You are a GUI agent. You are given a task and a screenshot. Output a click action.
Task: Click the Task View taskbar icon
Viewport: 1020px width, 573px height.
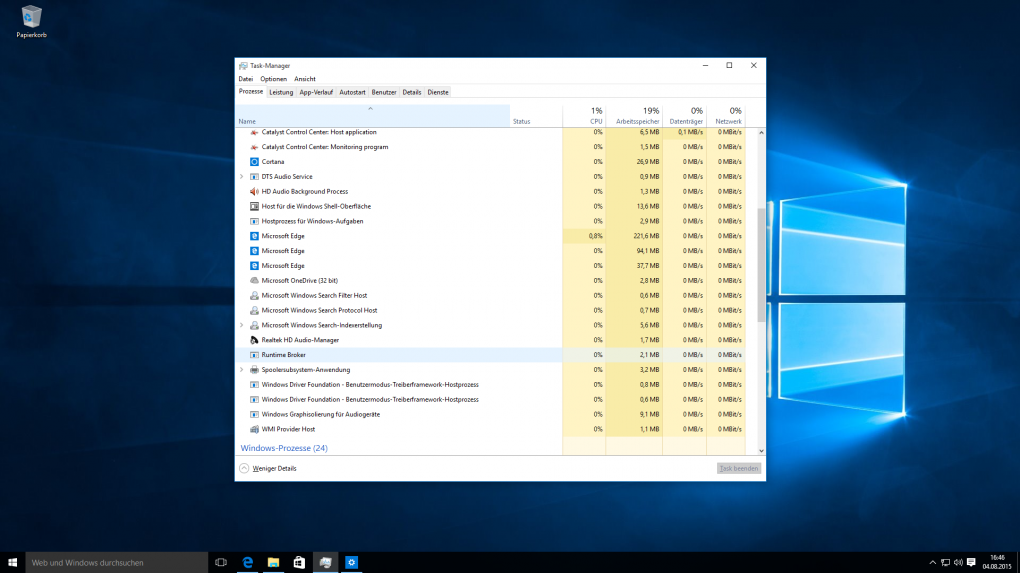(221, 563)
